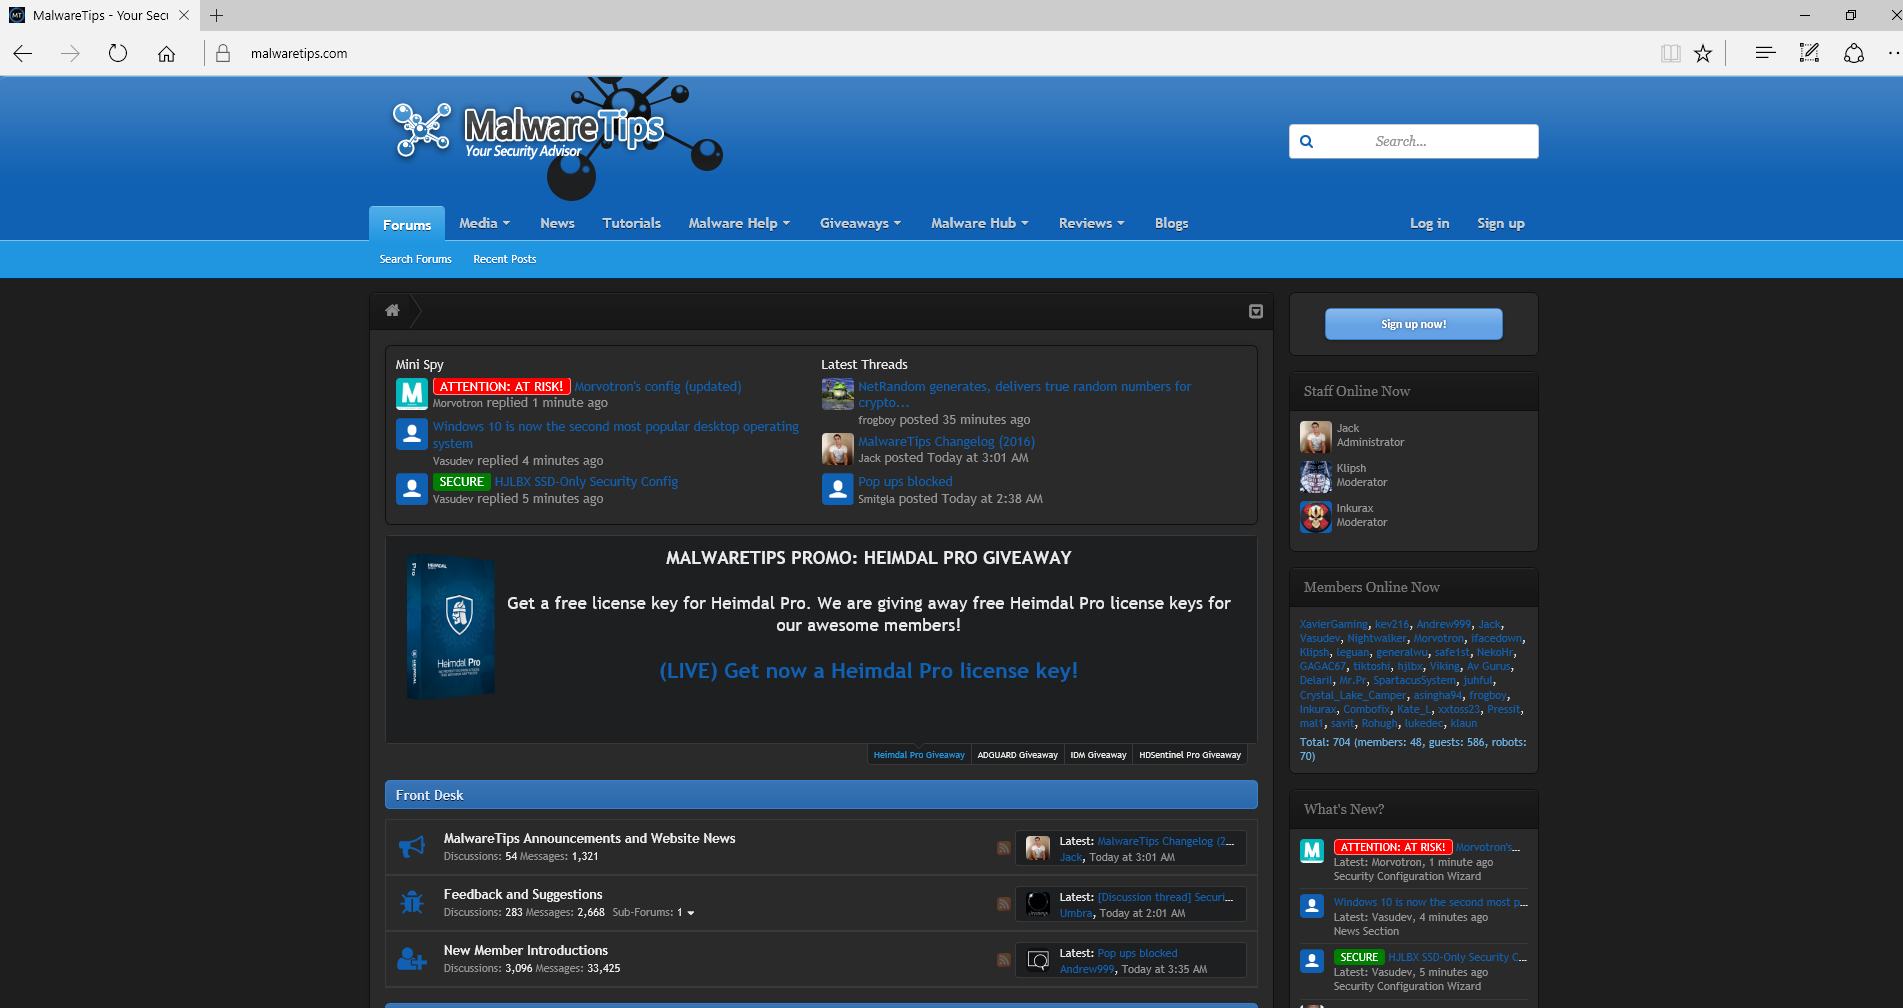
Task: Open MalwareTips Announcements and Website News forum
Action: (x=589, y=838)
